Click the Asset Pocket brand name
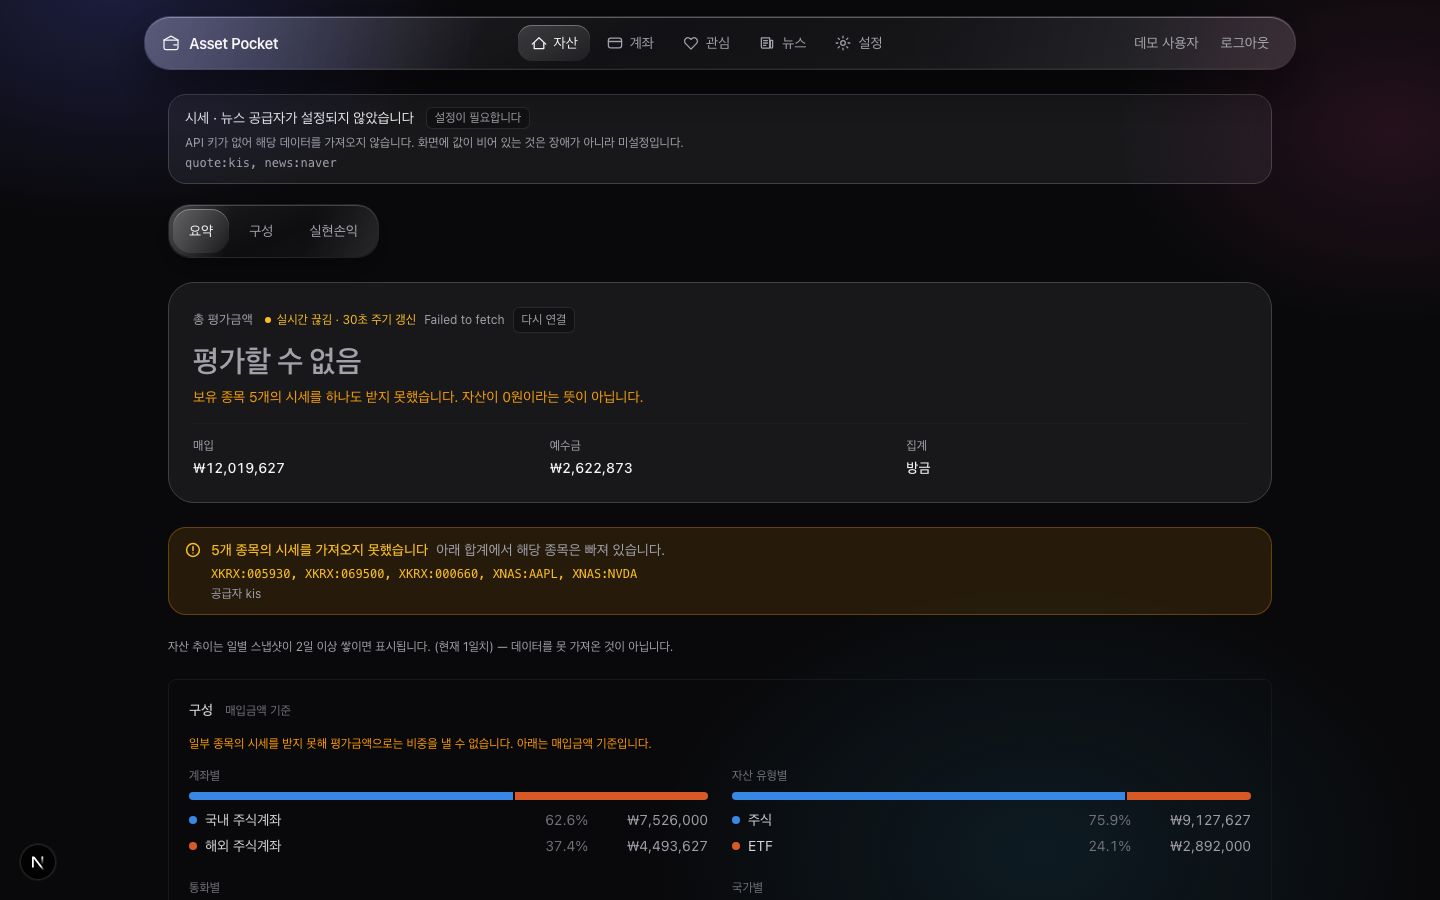Viewport: 1440px width, 900px height. click(234, 44)
